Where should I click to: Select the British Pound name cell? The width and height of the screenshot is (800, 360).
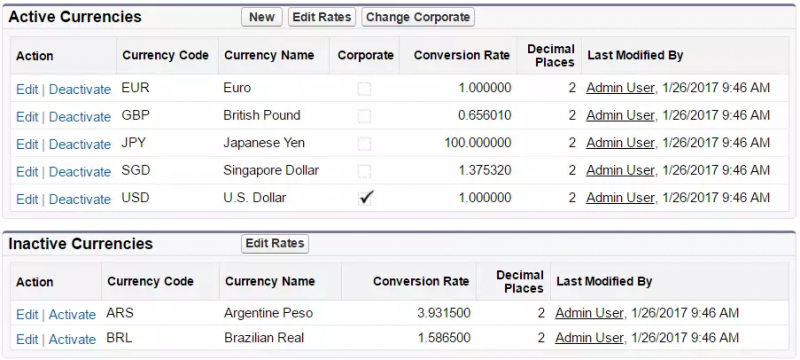(262, 116)
